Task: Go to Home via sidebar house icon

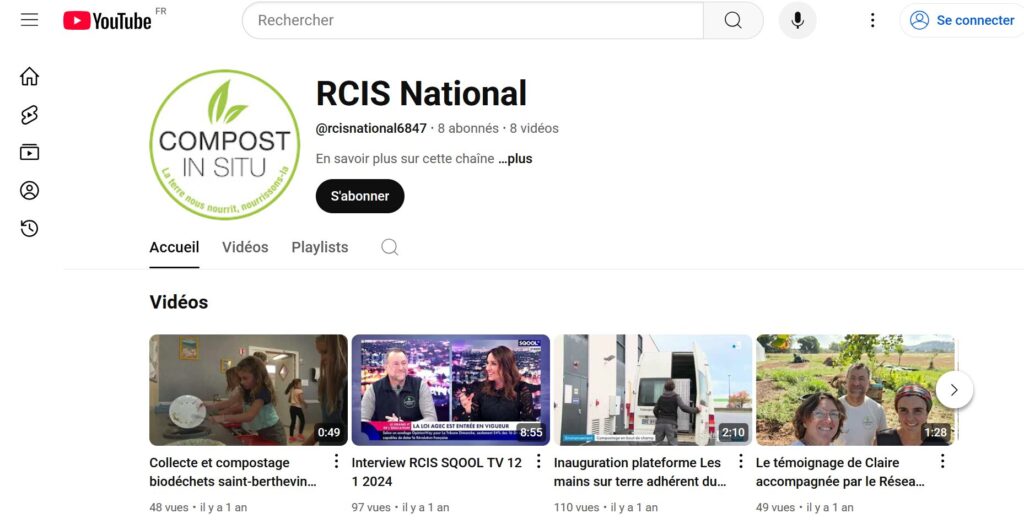Action: (29, 76)
